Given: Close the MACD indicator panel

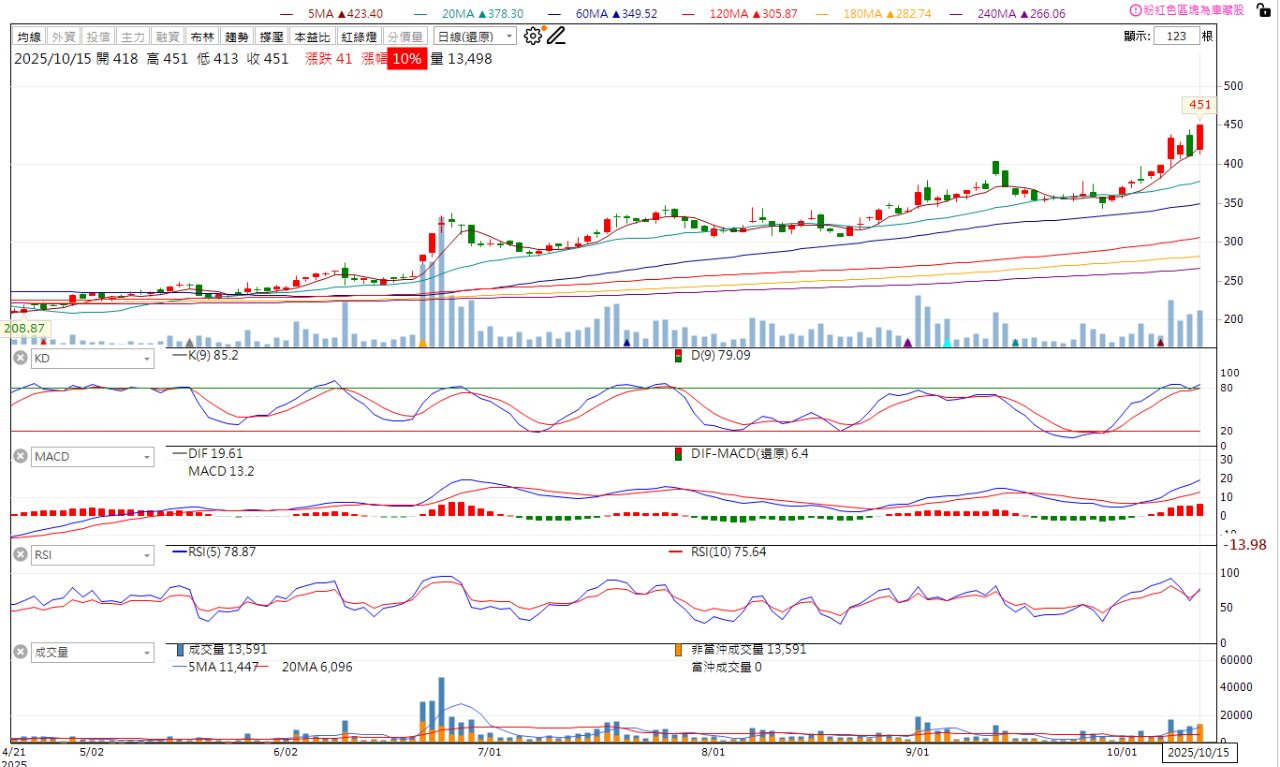Looking at the screenshot, I should point(19,457).
